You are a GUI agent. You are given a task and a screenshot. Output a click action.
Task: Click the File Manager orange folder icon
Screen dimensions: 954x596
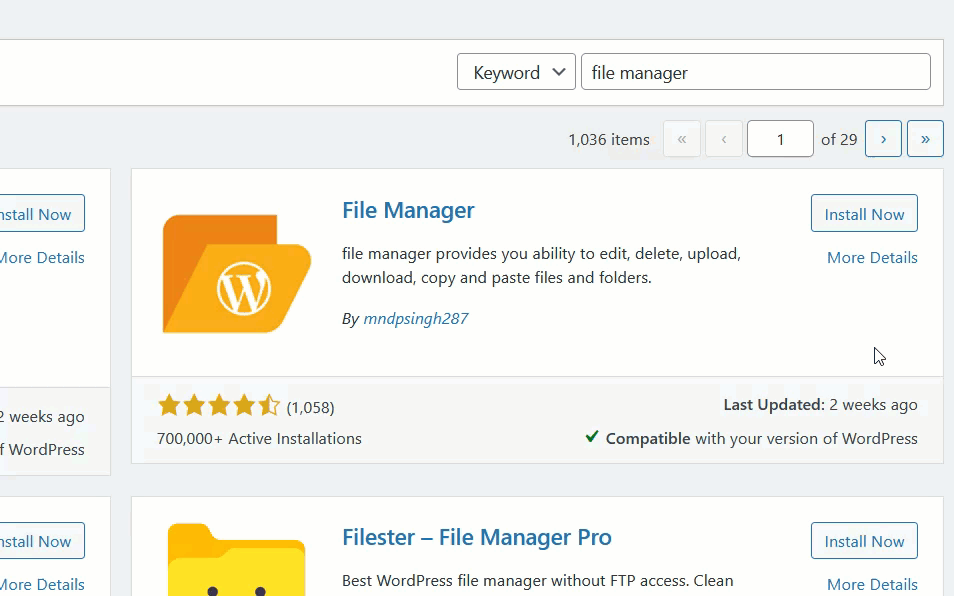pyautogui.click(x=237, y=273)
